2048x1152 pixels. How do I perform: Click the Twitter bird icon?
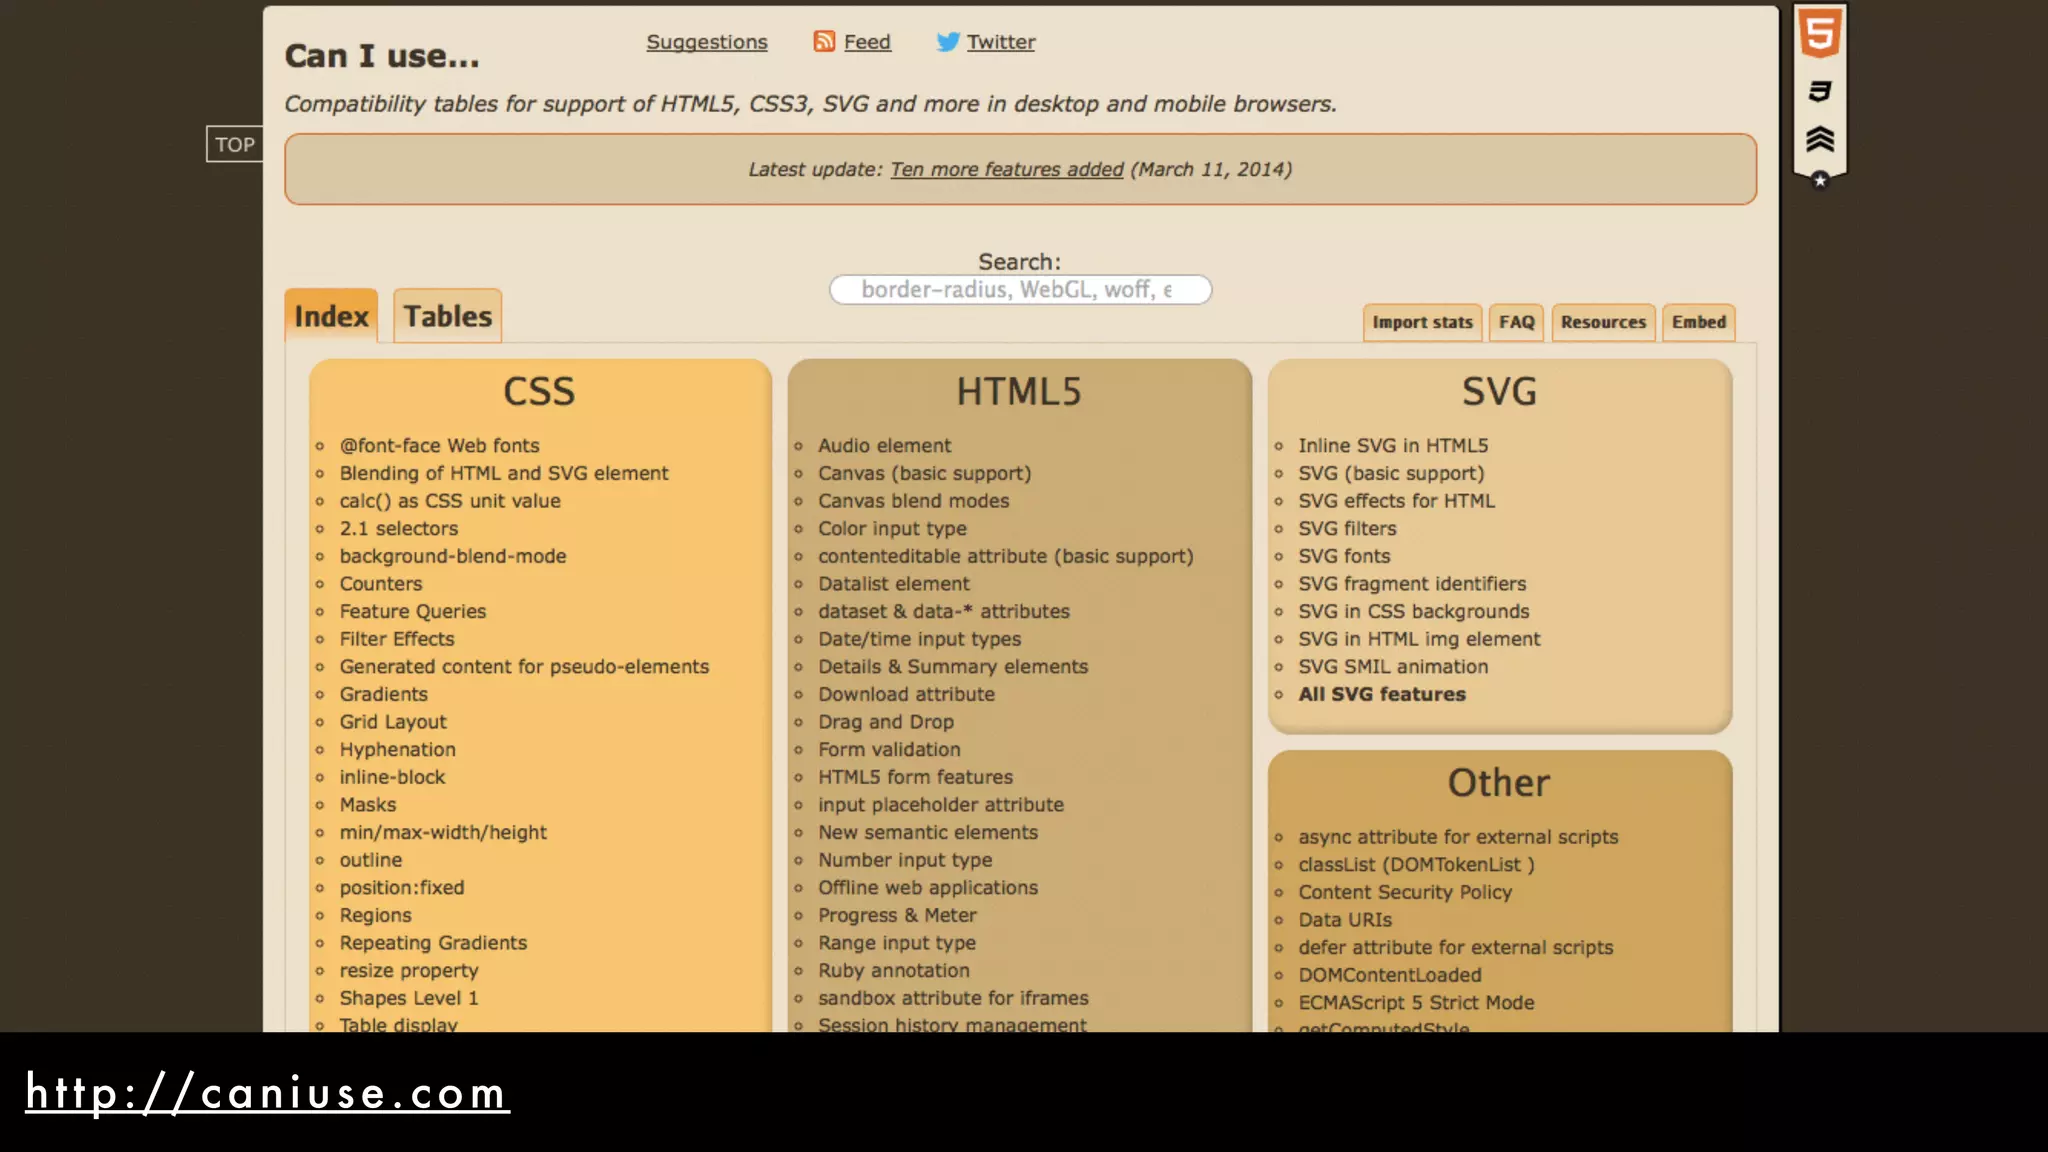[x=948, y=42]
